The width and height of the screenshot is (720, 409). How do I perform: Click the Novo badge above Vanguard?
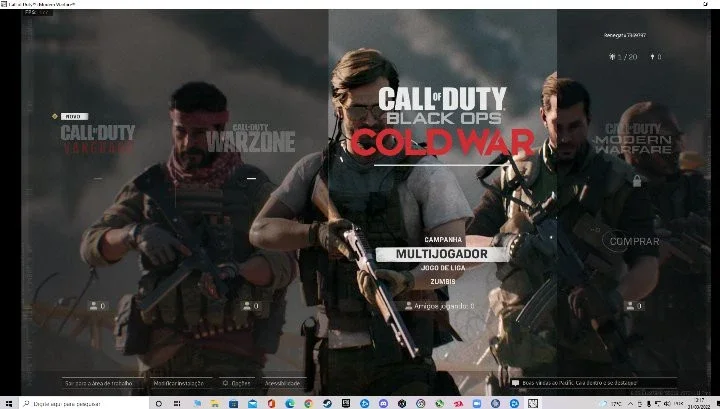[74, 117]
